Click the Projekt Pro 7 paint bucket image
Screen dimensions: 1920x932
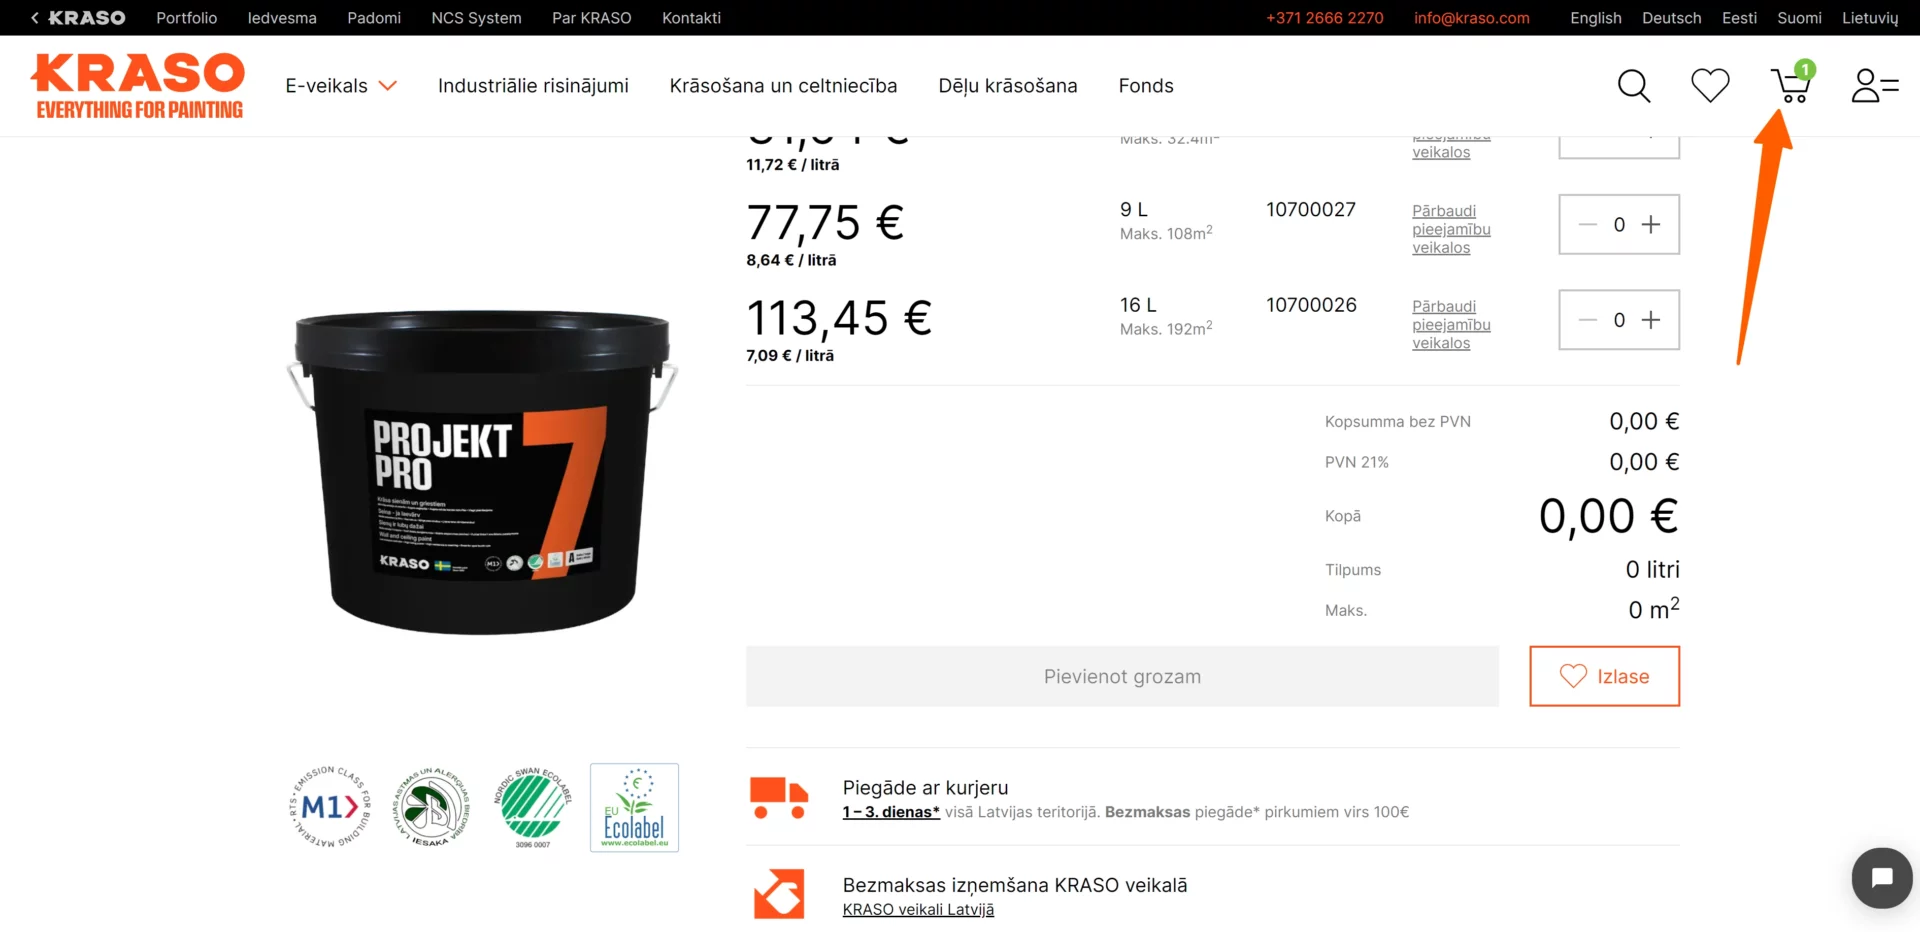click(482, 470)
